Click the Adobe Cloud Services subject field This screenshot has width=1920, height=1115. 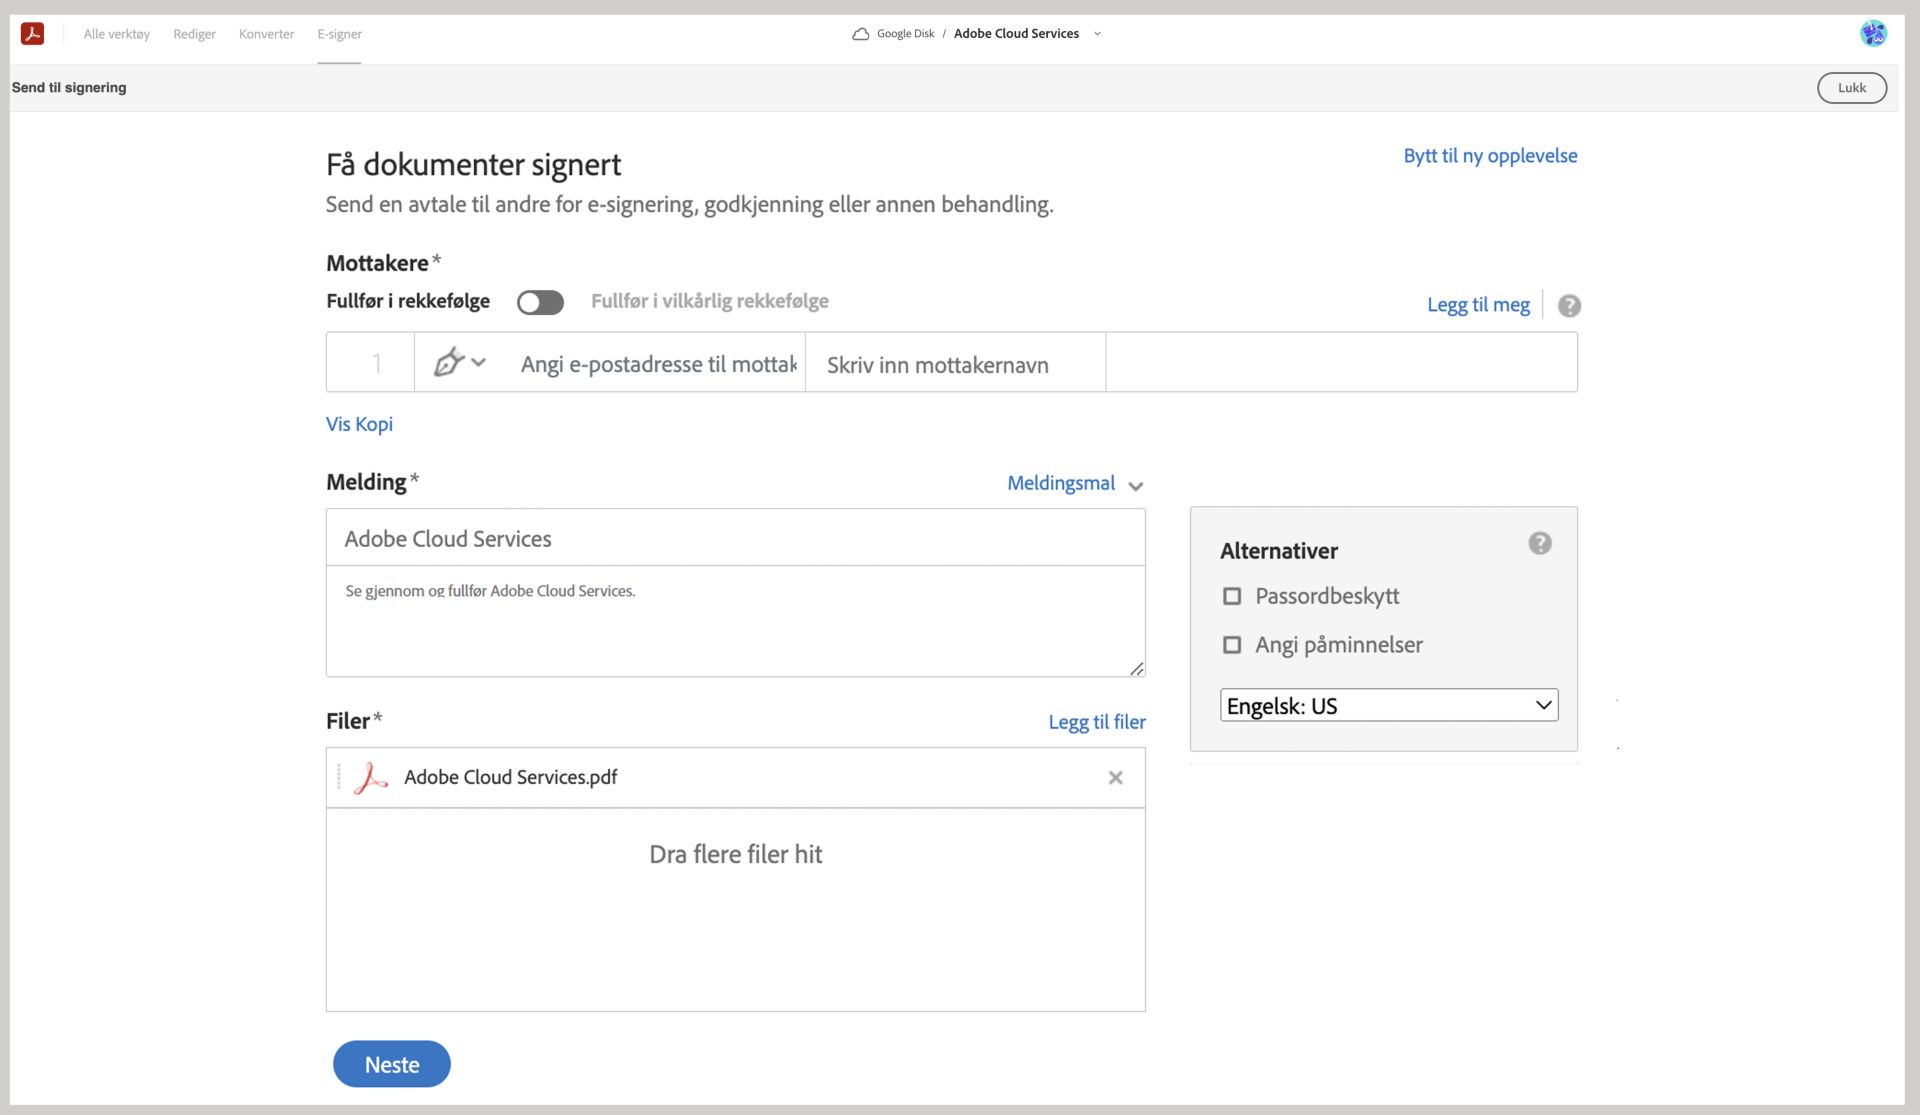pyautogui.click(x=735, y=538)
